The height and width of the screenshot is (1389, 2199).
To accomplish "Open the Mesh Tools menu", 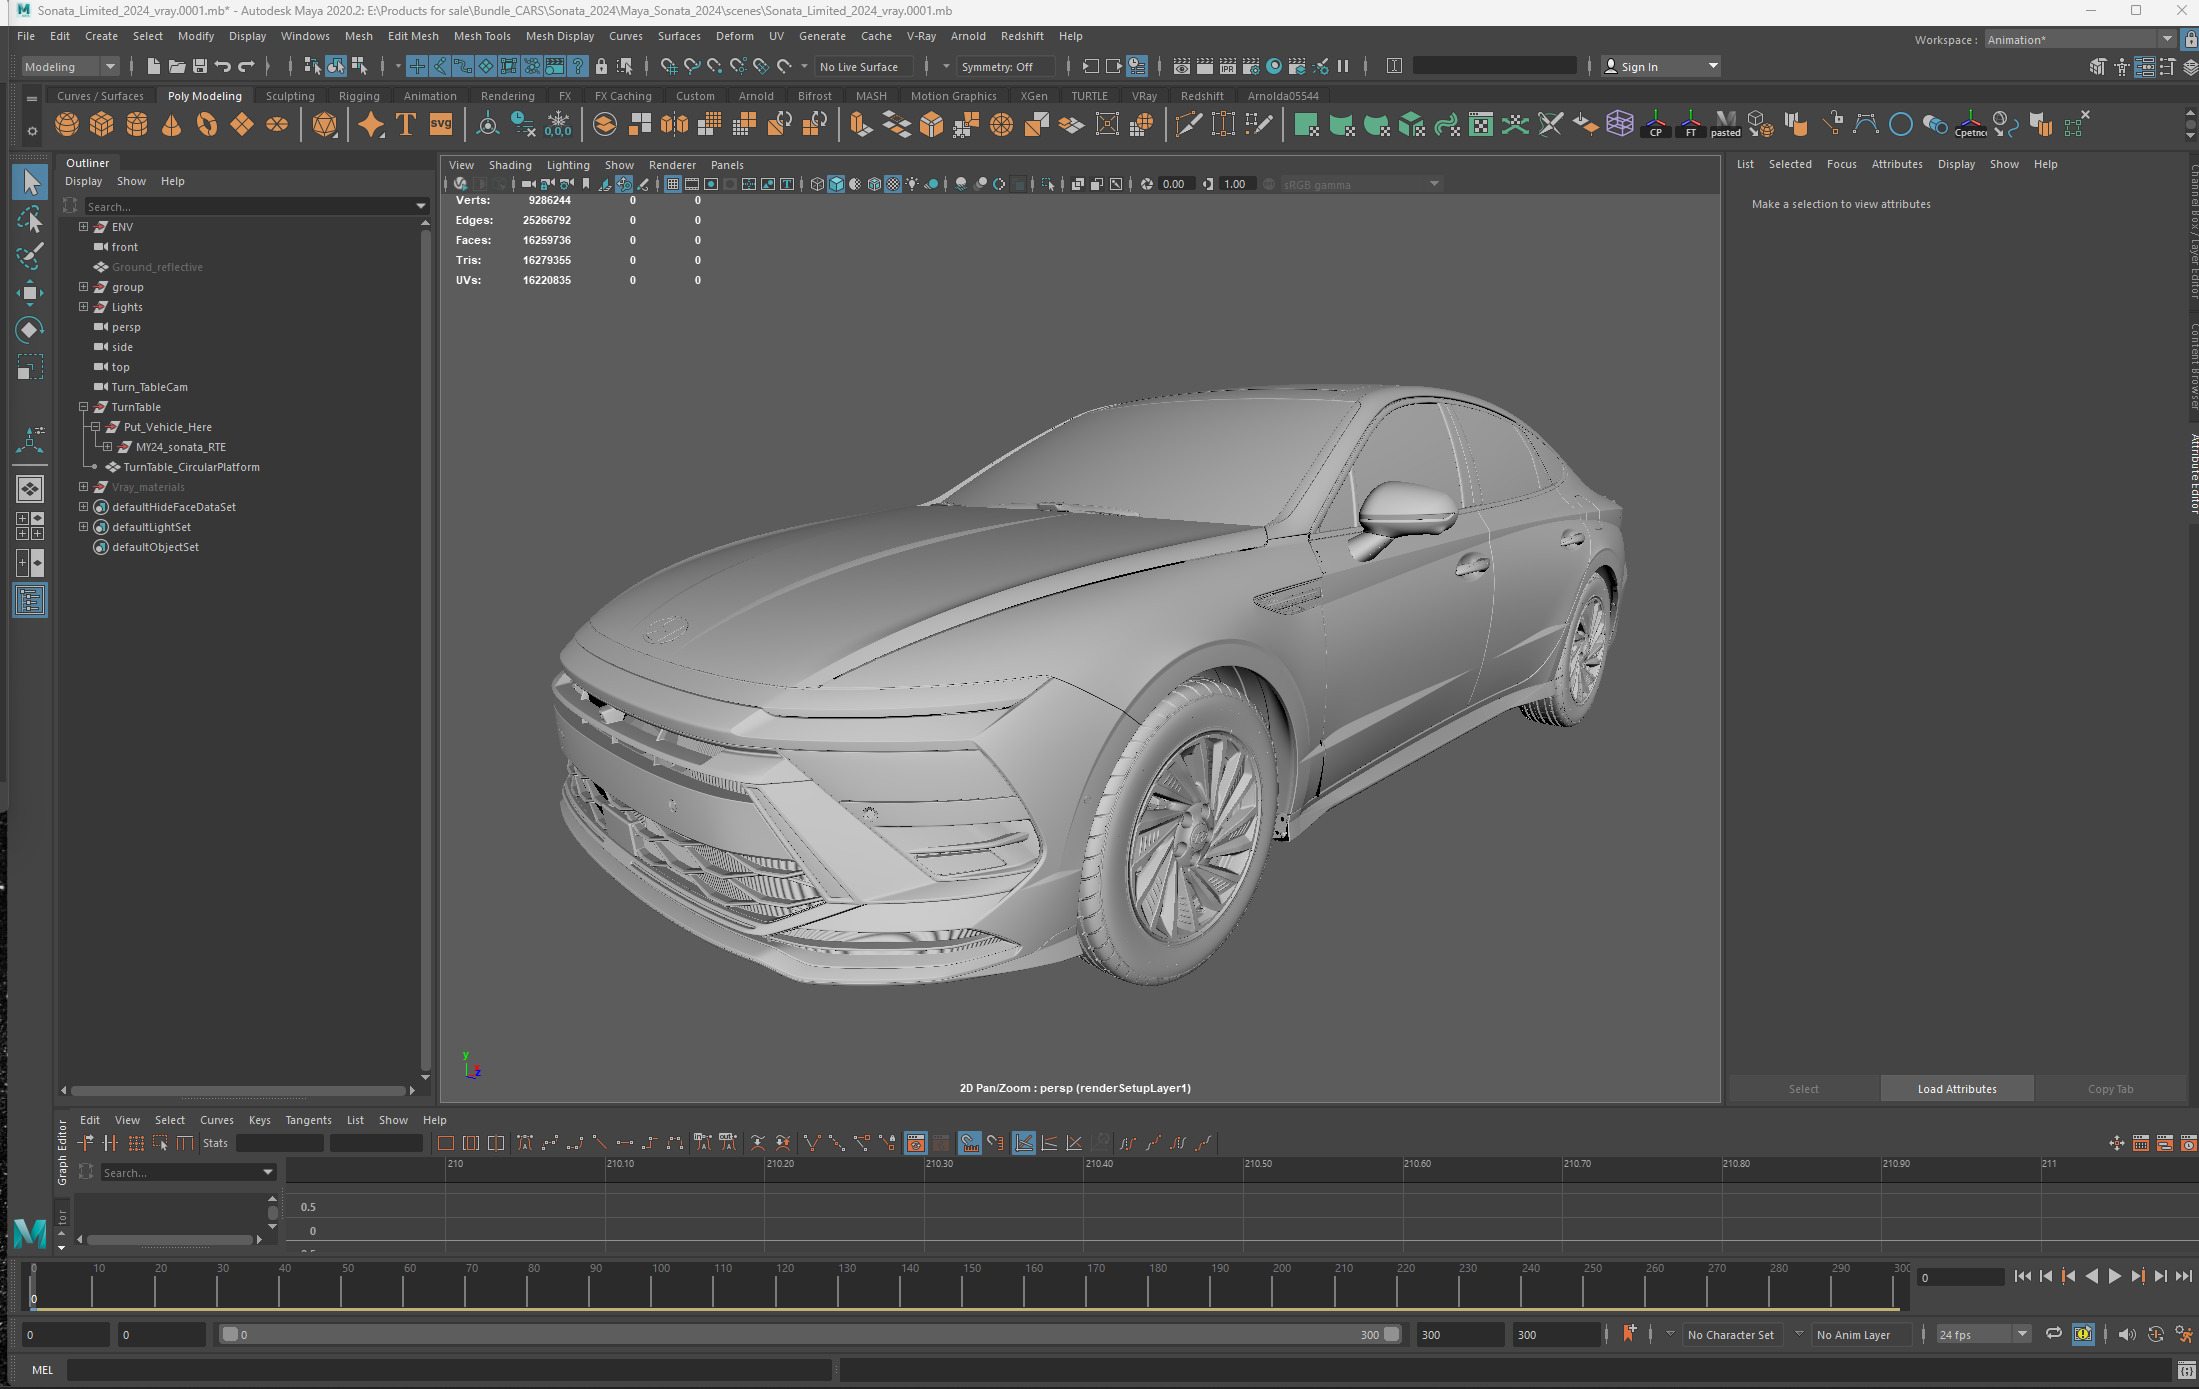I will tap(482, 36).
